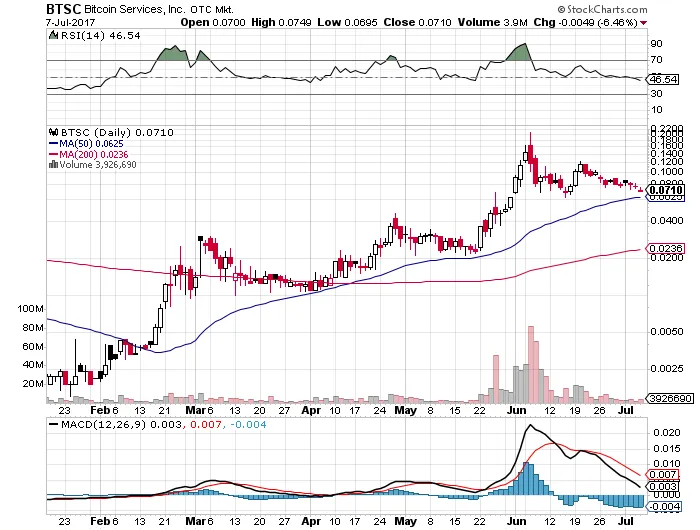This screenshot has width=700, height=530.
Task: Click the 20M volume axis label
Action: tap(33, 384)
